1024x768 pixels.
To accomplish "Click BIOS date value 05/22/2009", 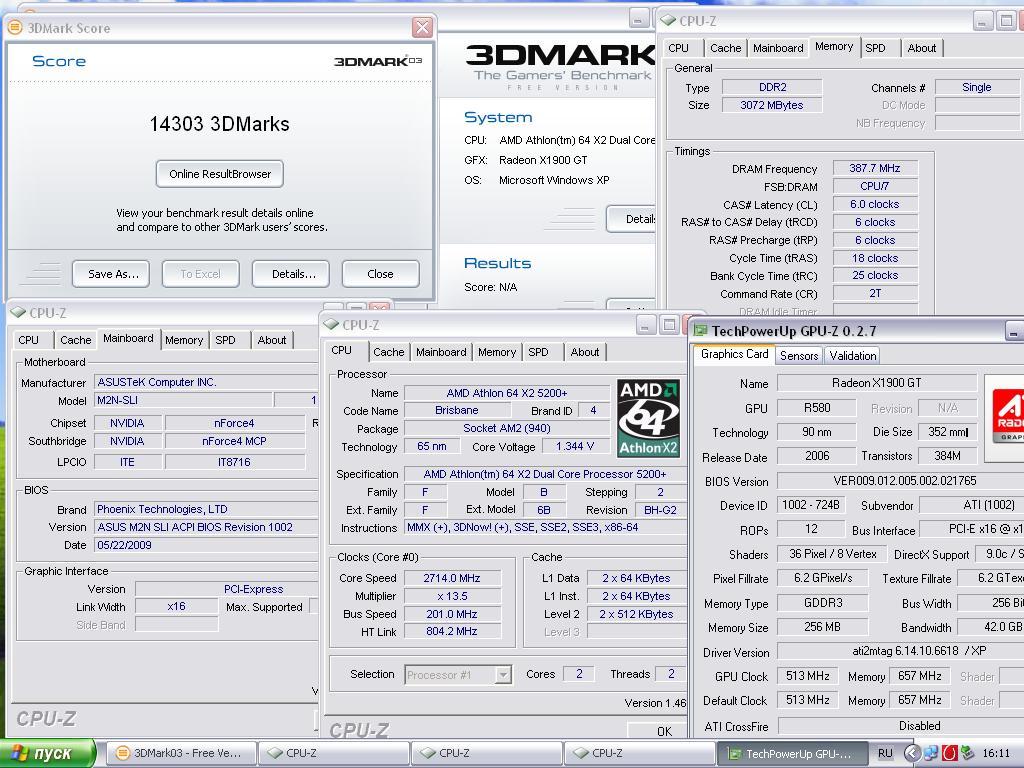I will tap(206, 545).
